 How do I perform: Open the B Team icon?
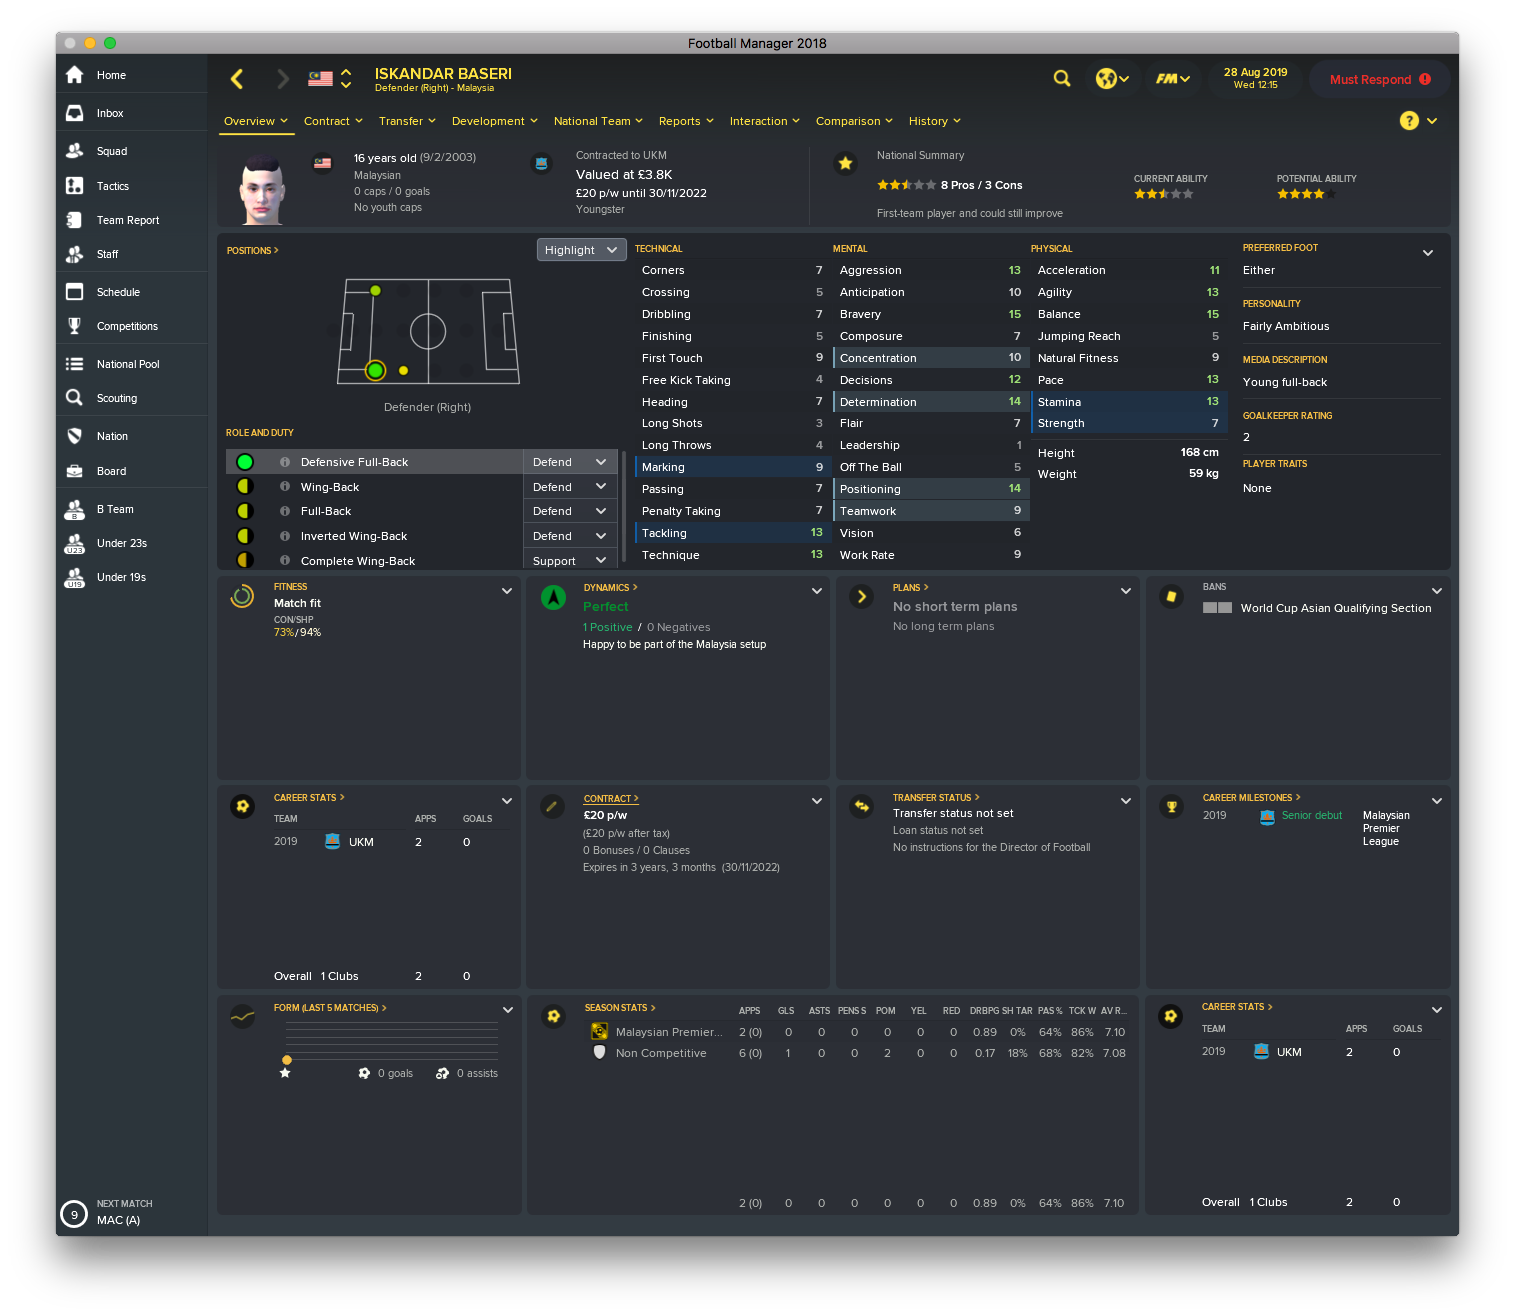(x=74, y=509)
